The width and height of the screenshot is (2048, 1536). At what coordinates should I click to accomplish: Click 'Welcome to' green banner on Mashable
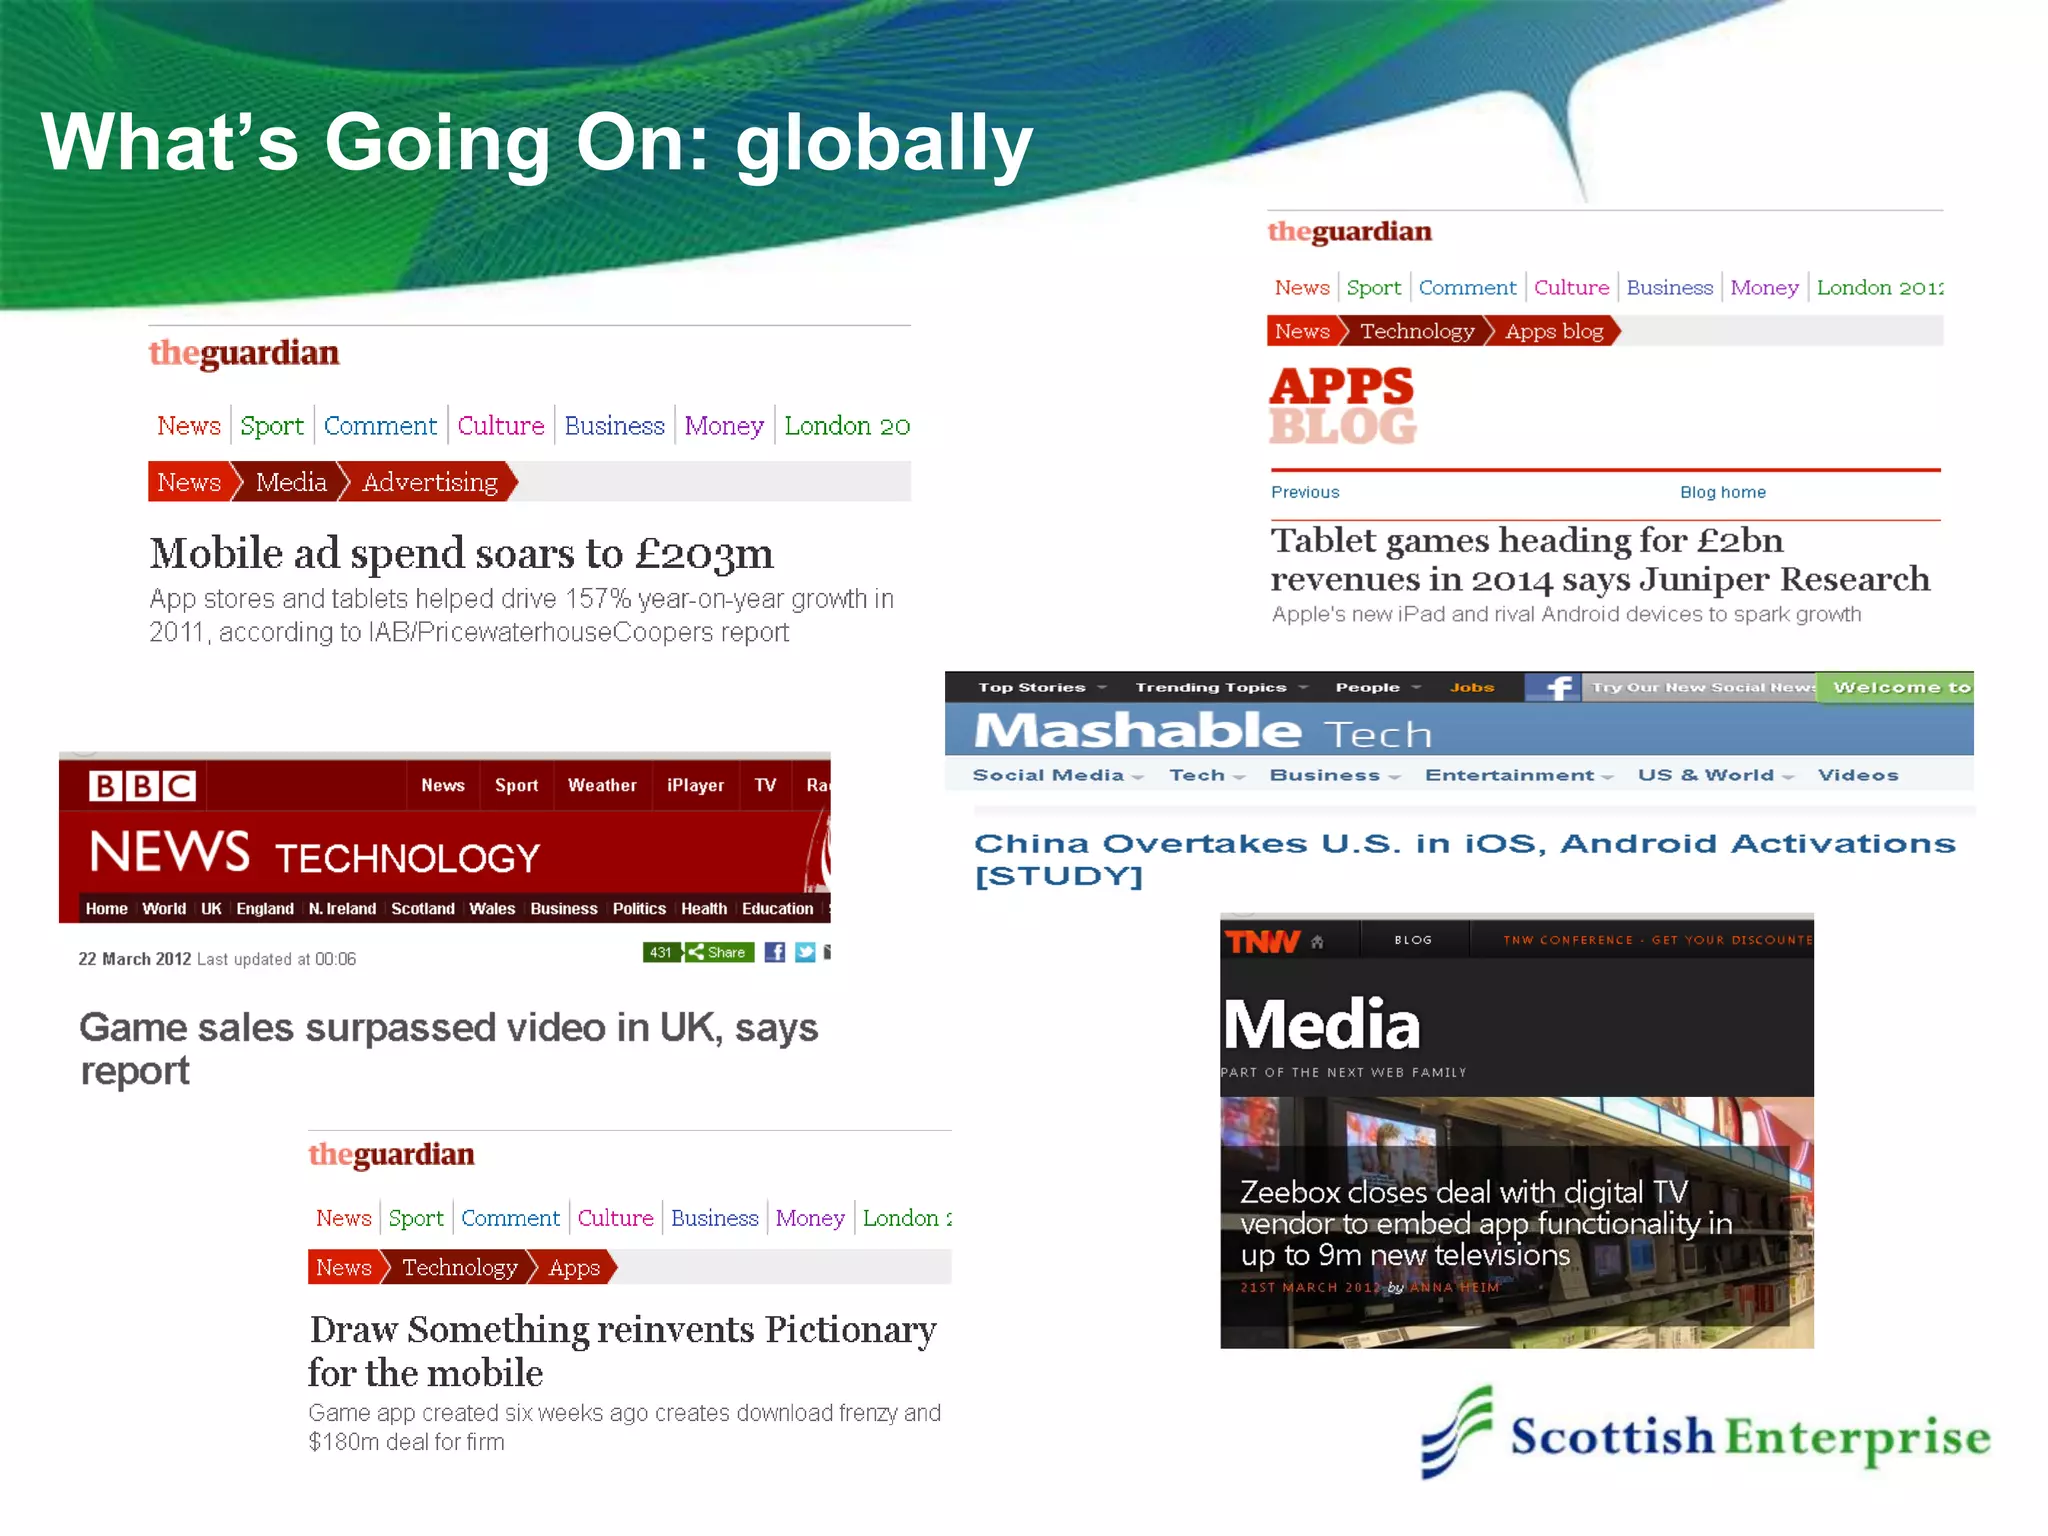(1896, 687)
